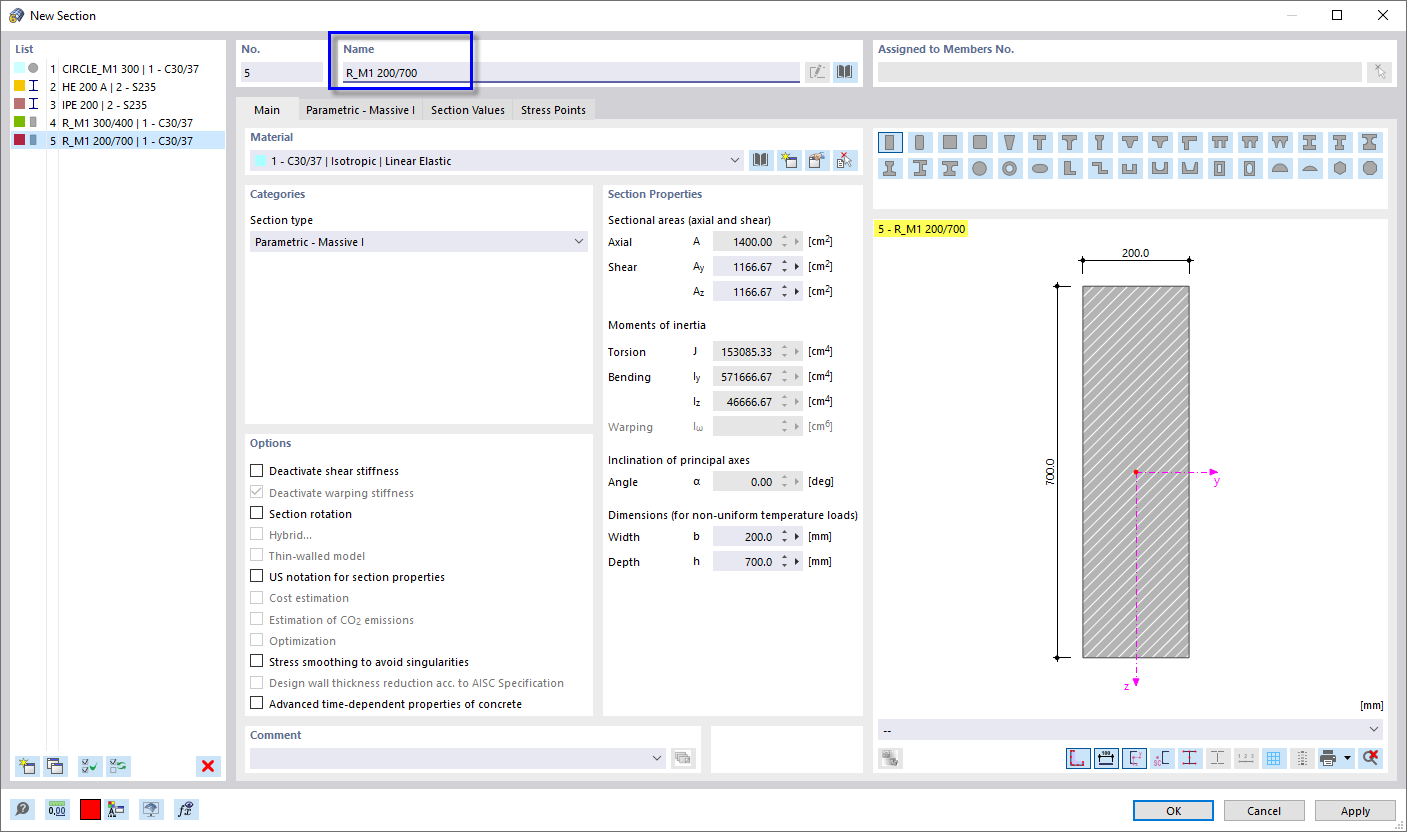Click the edit name icon beside Name field
Viewport: 1407px width, 832px height.
(817, 72)
